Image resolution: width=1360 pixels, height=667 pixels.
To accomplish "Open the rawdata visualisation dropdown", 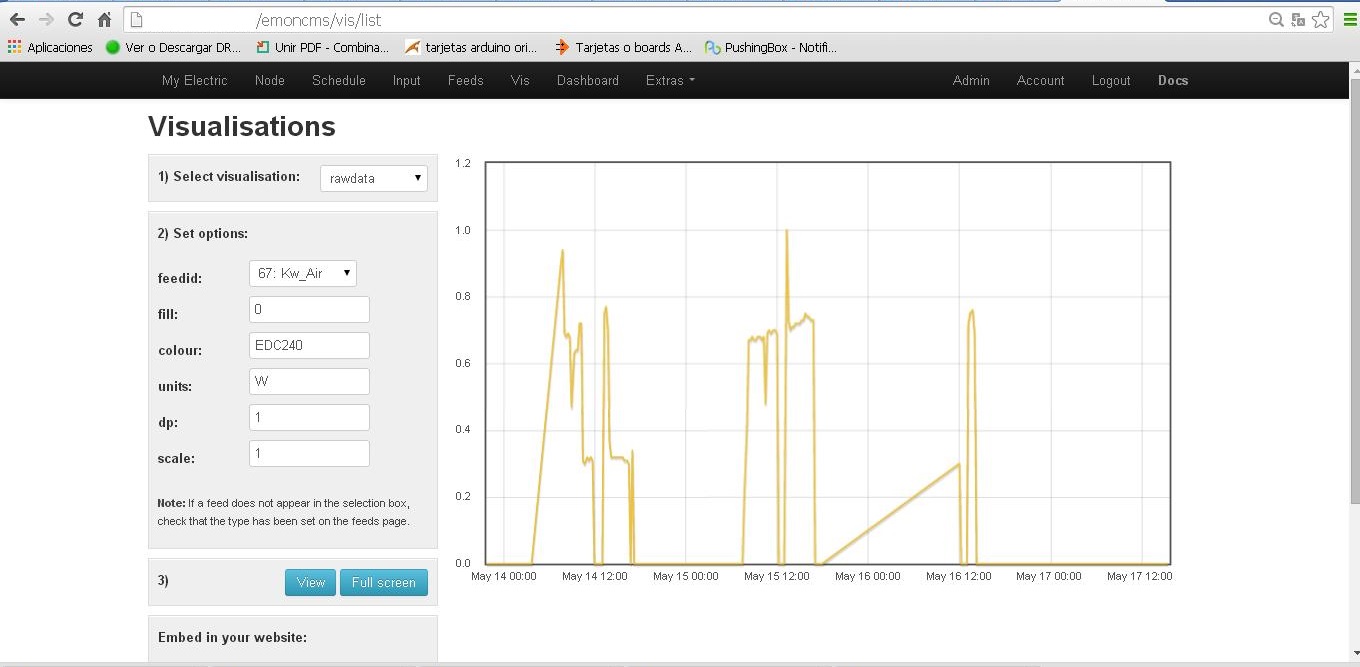I will [373, 178].
